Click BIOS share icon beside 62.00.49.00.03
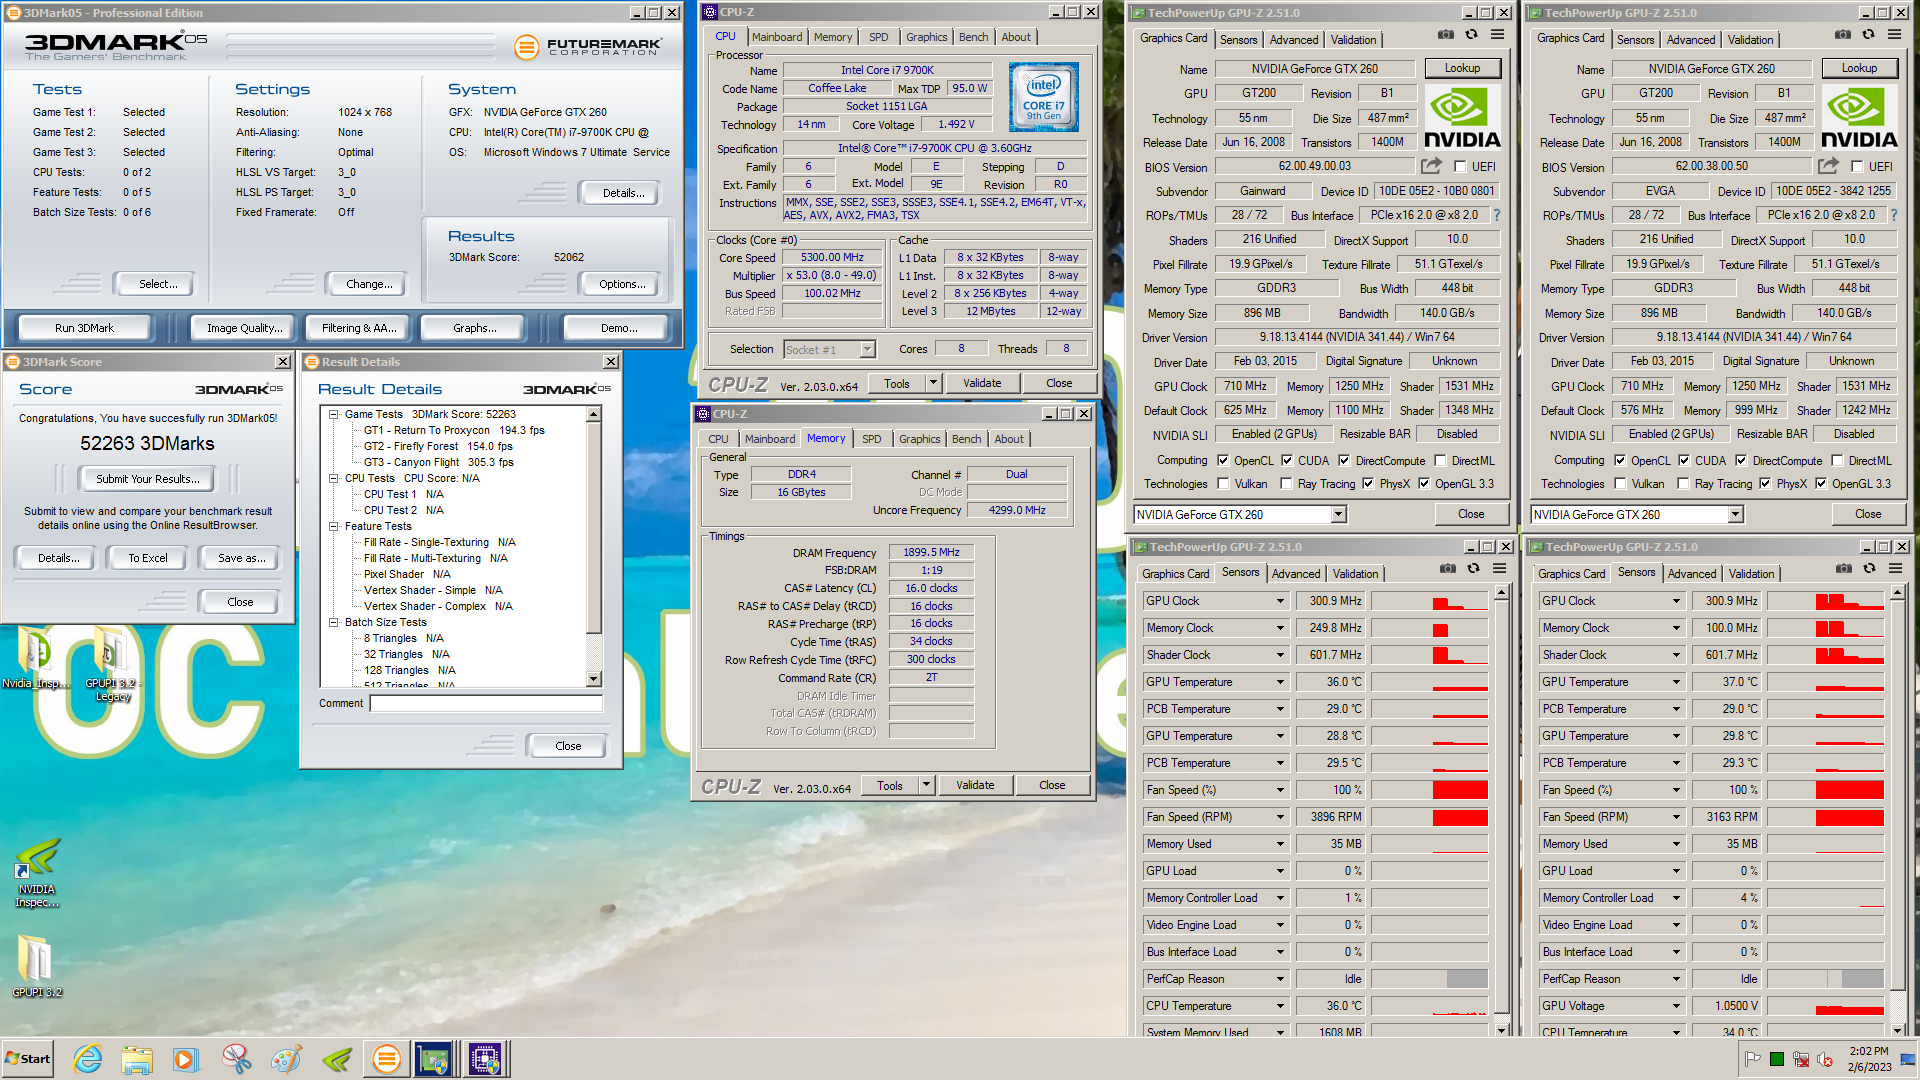Screen dimensions: 1920x1080 1432,166
